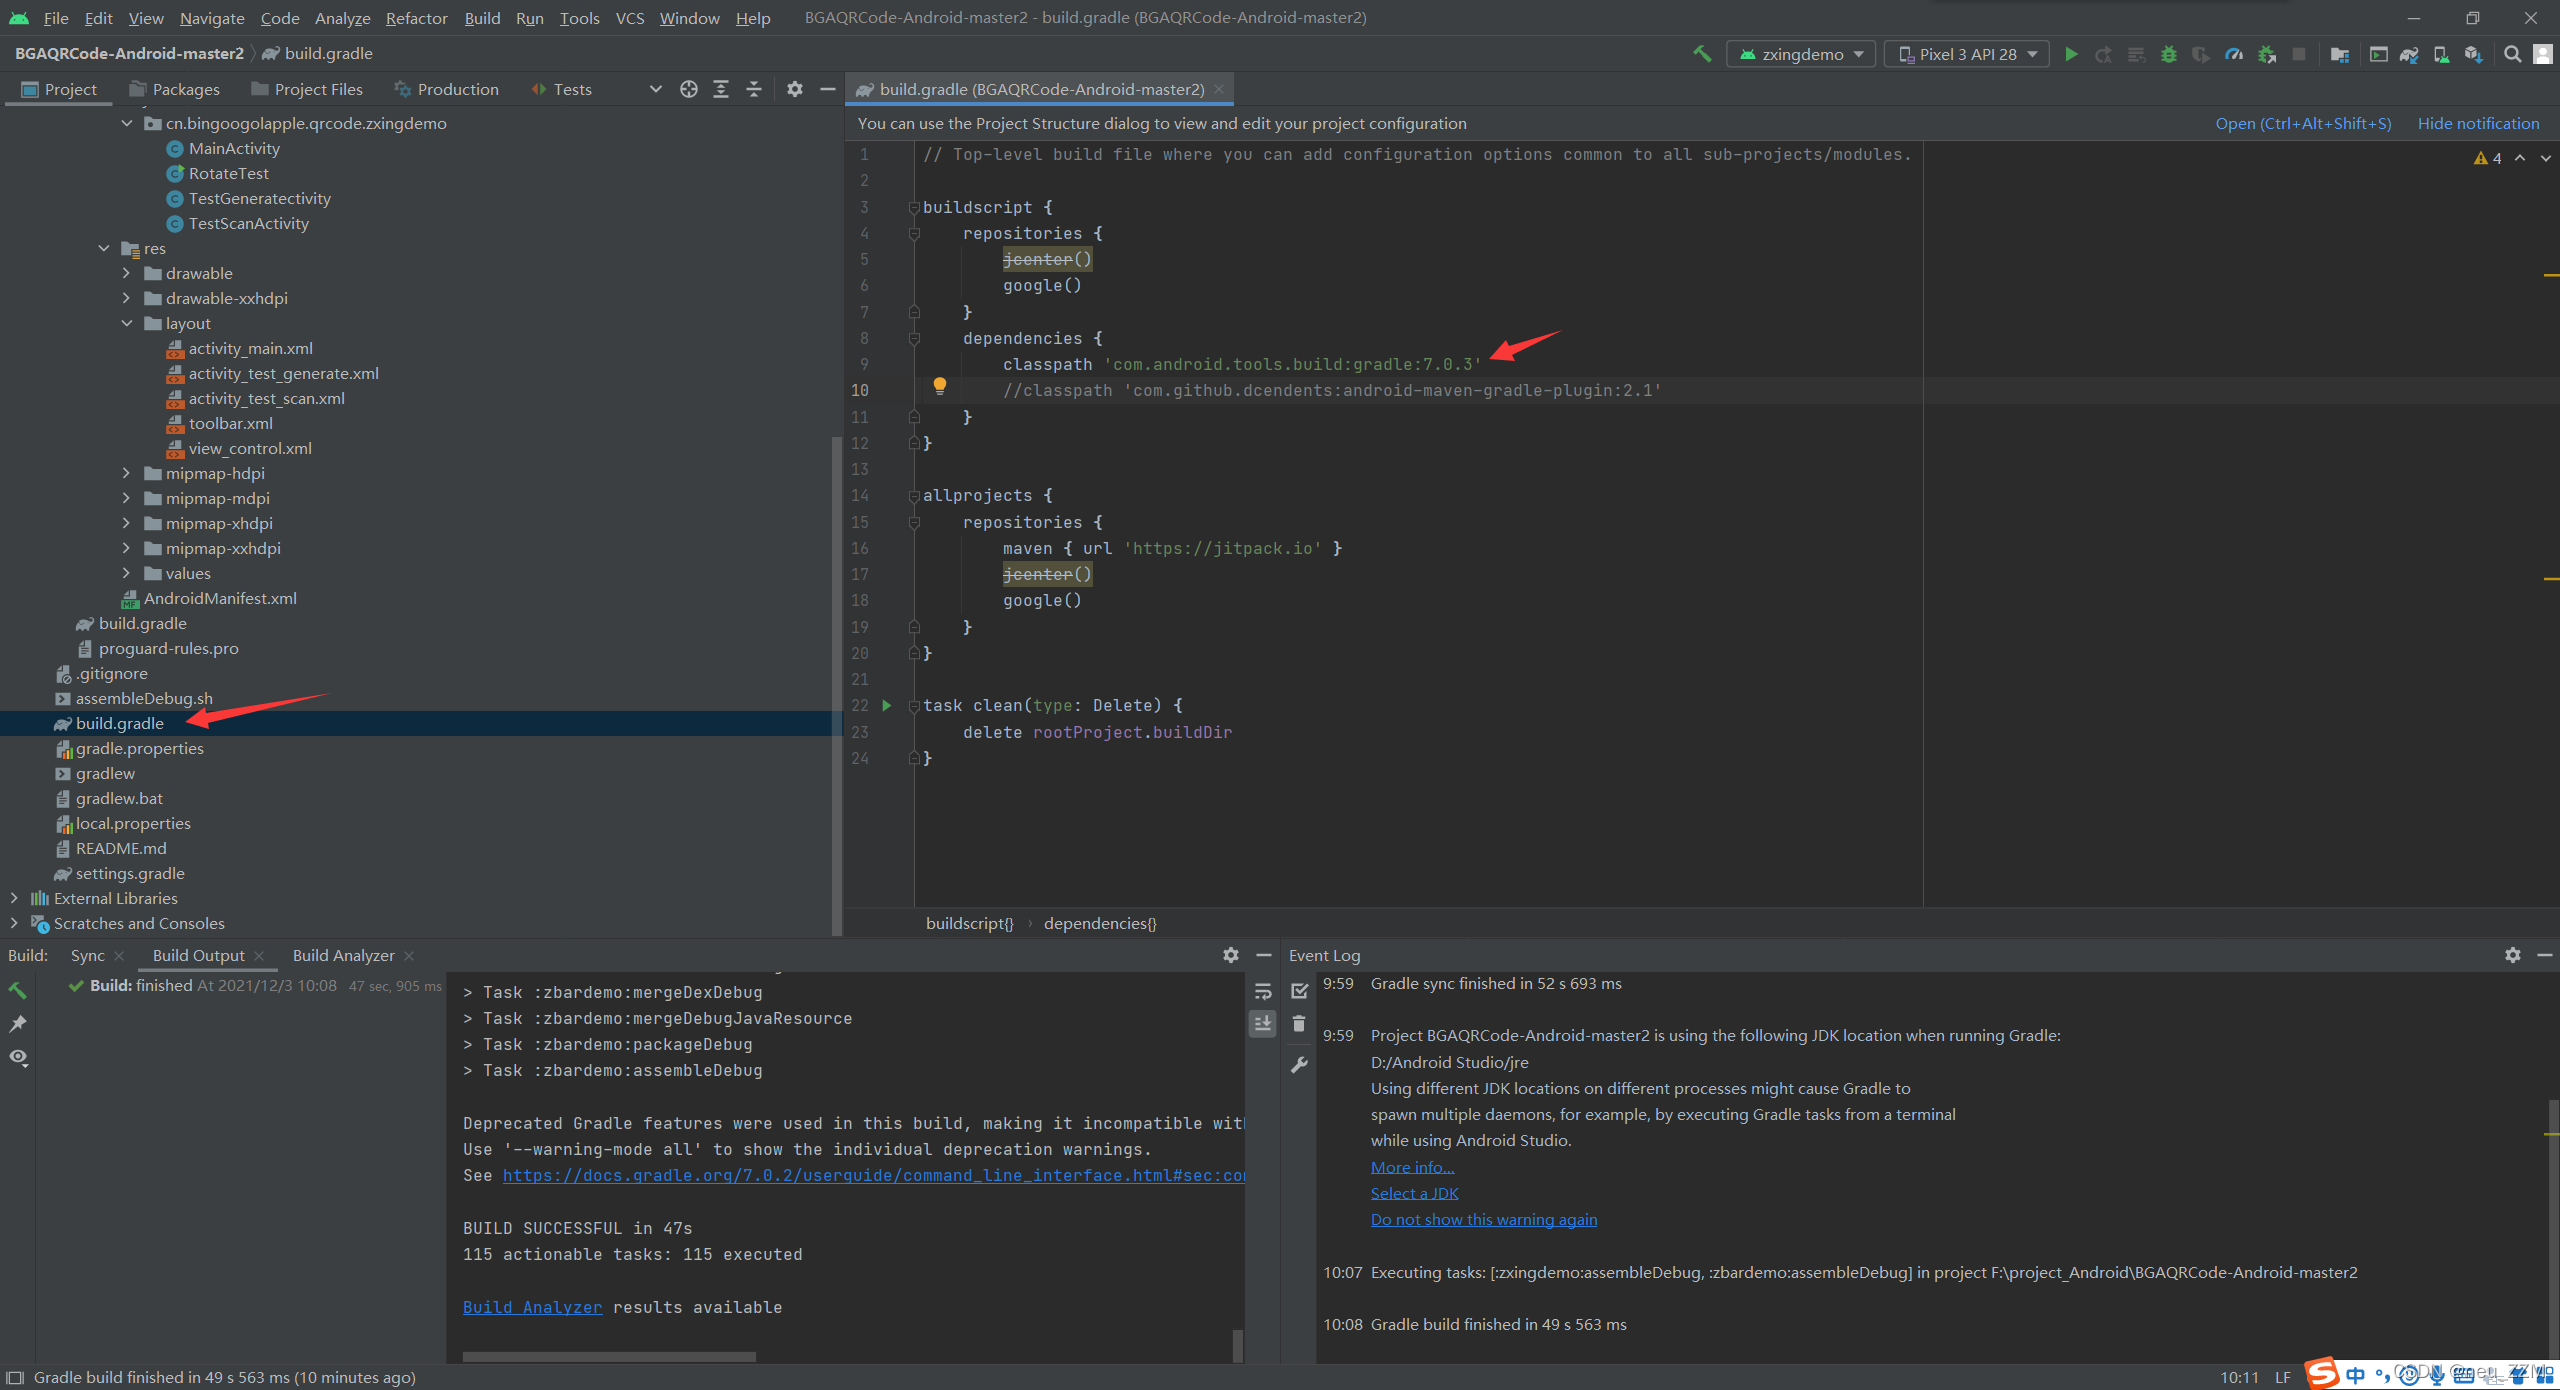Toggle soft-wrap in Build Output
Screen dimensions: 2560x1390
[x=1263, y=991]
